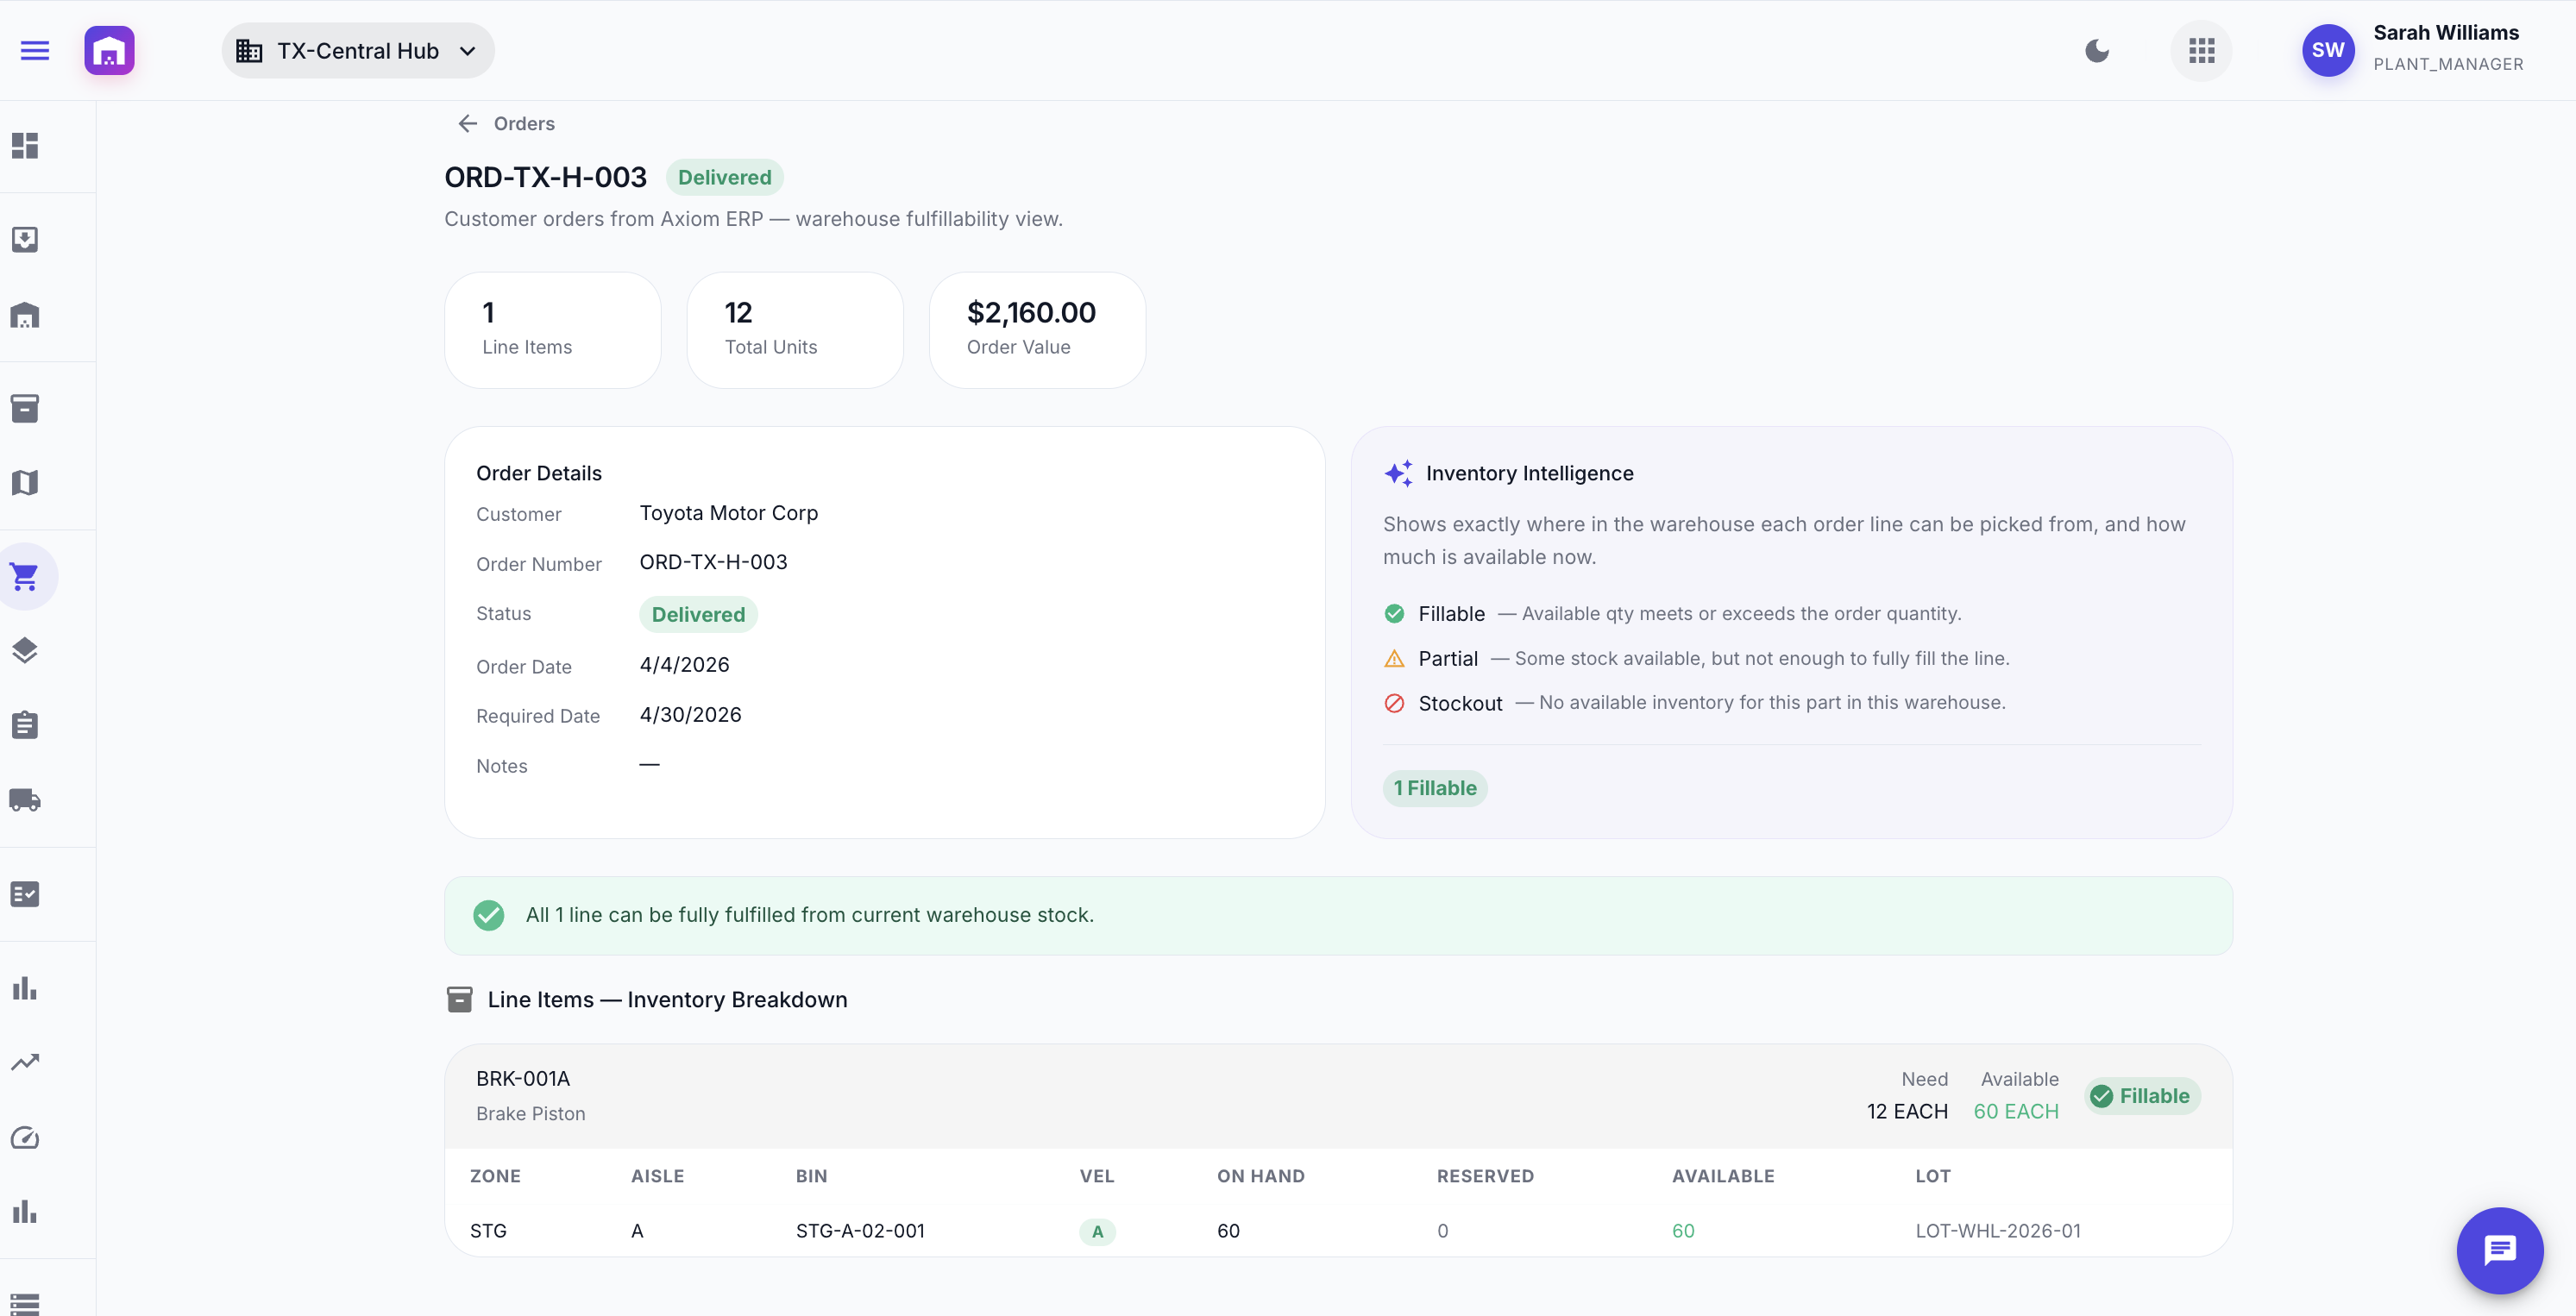
Task: Open the TX-Central Hub warehouse selector
Action: 358,51
